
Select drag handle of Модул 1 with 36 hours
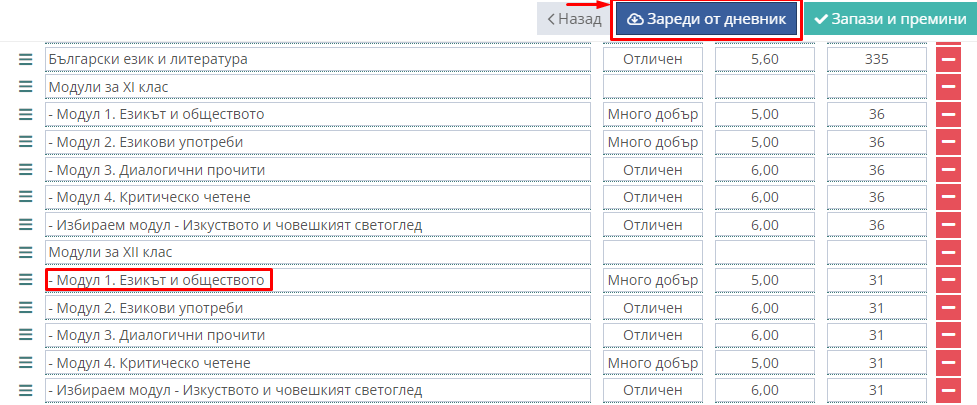point(25,114)
